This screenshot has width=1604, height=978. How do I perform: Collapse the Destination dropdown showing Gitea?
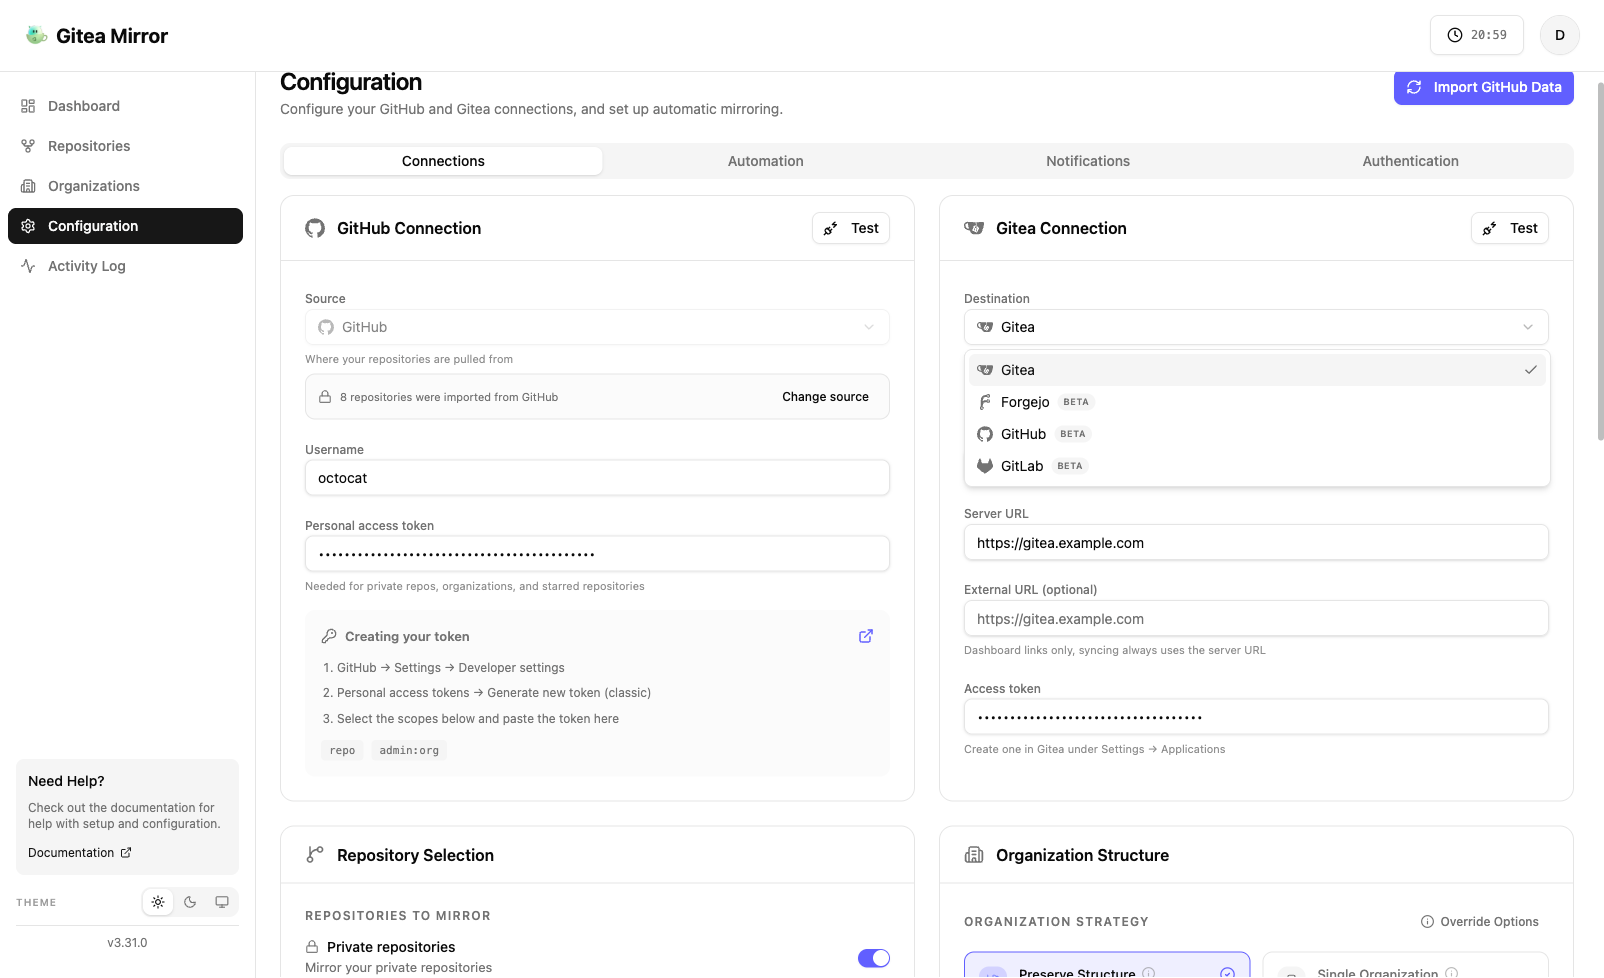click(1256, 327)
